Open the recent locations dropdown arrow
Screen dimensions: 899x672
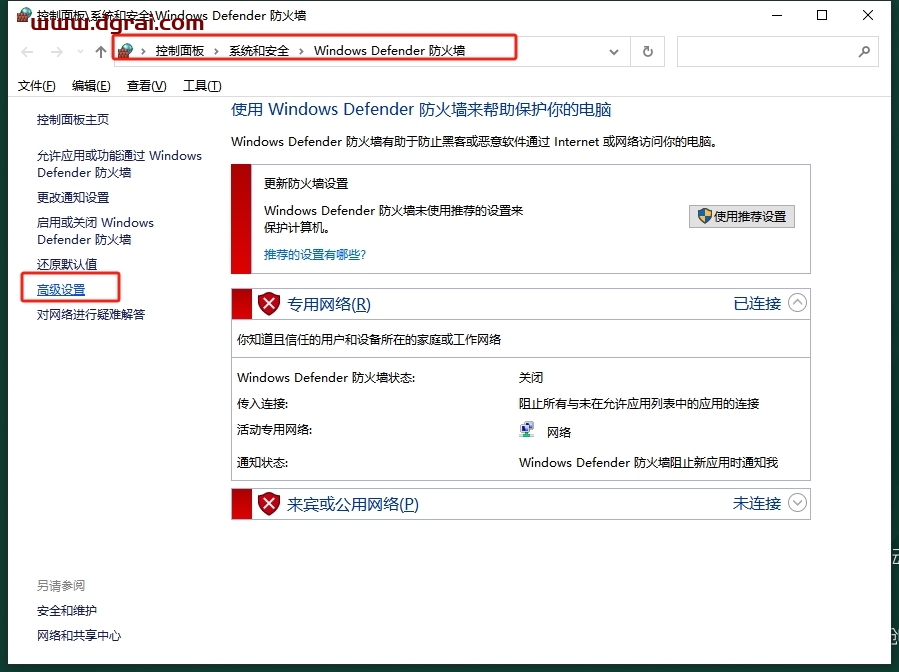[x=80, y=52]
